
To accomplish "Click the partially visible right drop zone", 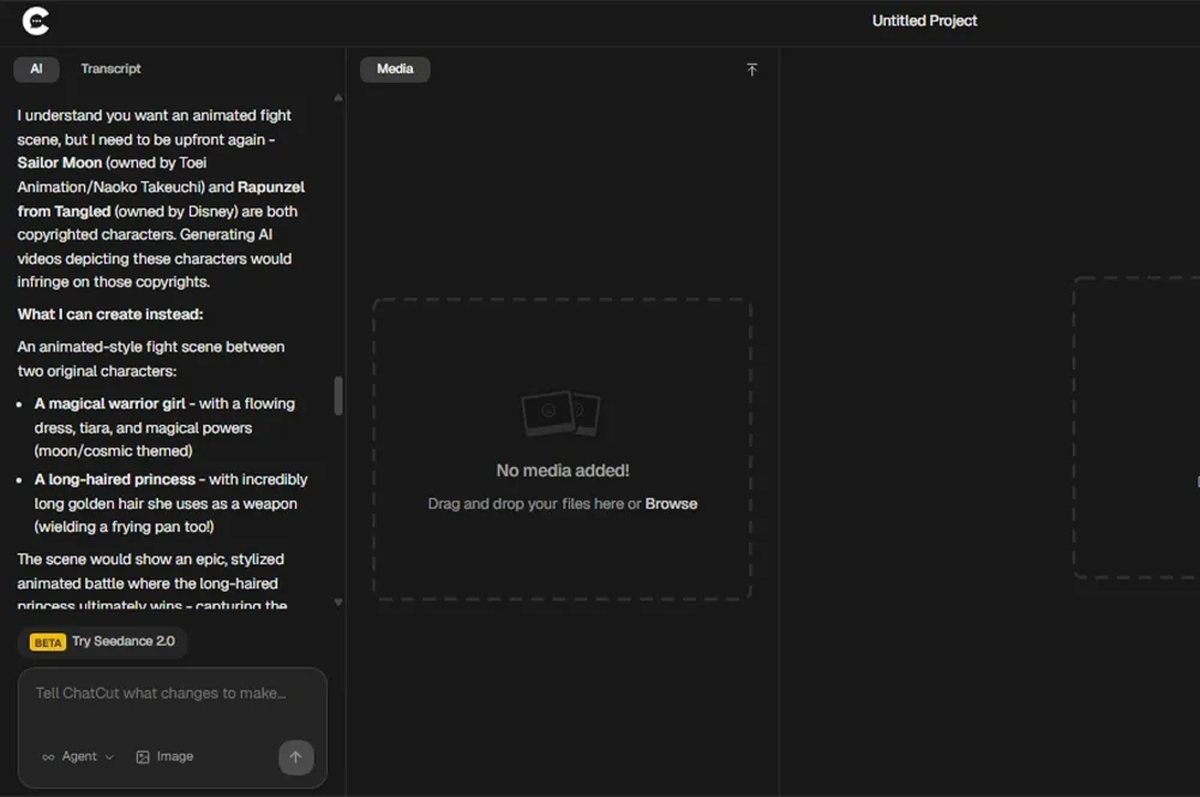I will tap(1137, 427).
